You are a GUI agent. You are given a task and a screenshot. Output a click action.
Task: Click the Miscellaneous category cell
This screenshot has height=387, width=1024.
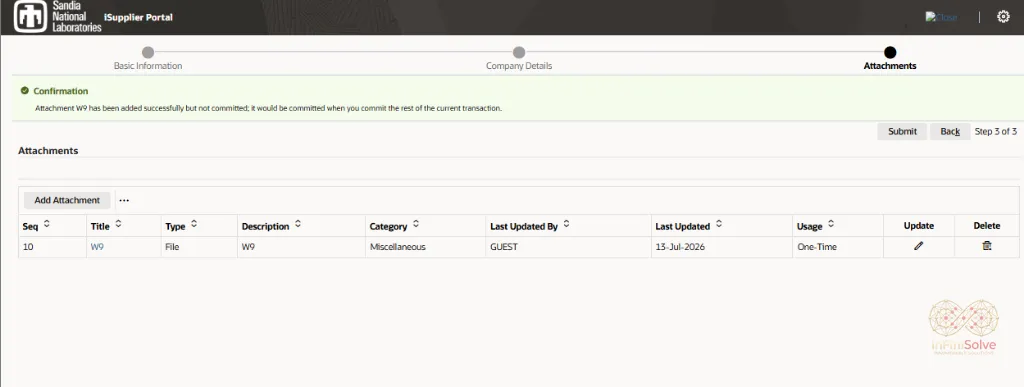click(426, 247)
